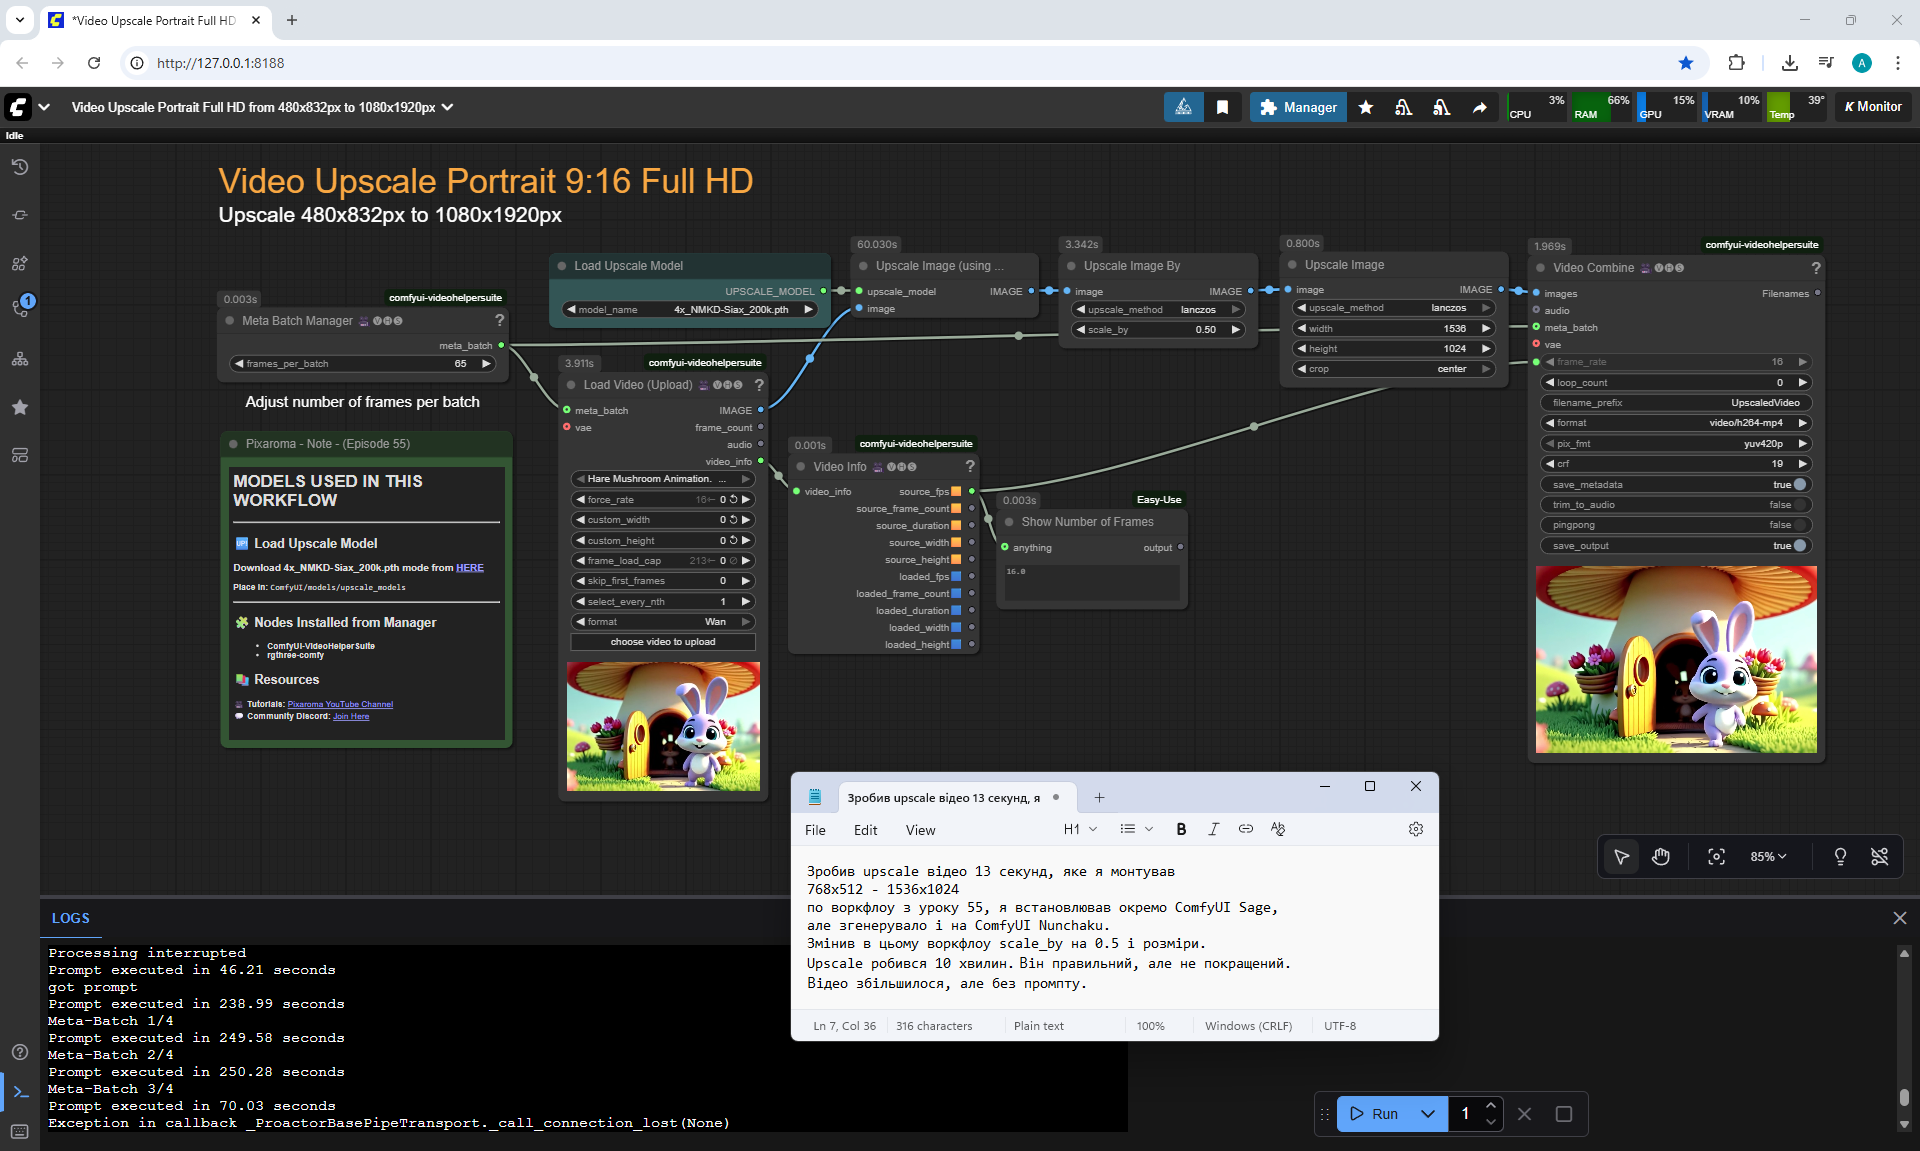Click the Manager button
Screen dimensions: 1920x1151
click(x=1298, y=107)
